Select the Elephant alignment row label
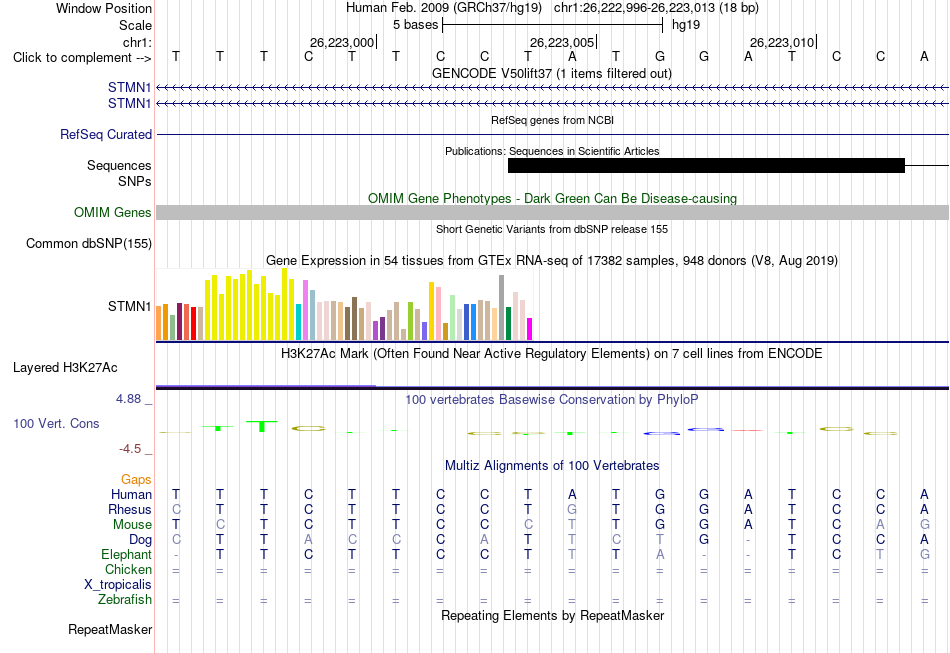The width and height of the screenshot is (950, 653). (126, 554)
